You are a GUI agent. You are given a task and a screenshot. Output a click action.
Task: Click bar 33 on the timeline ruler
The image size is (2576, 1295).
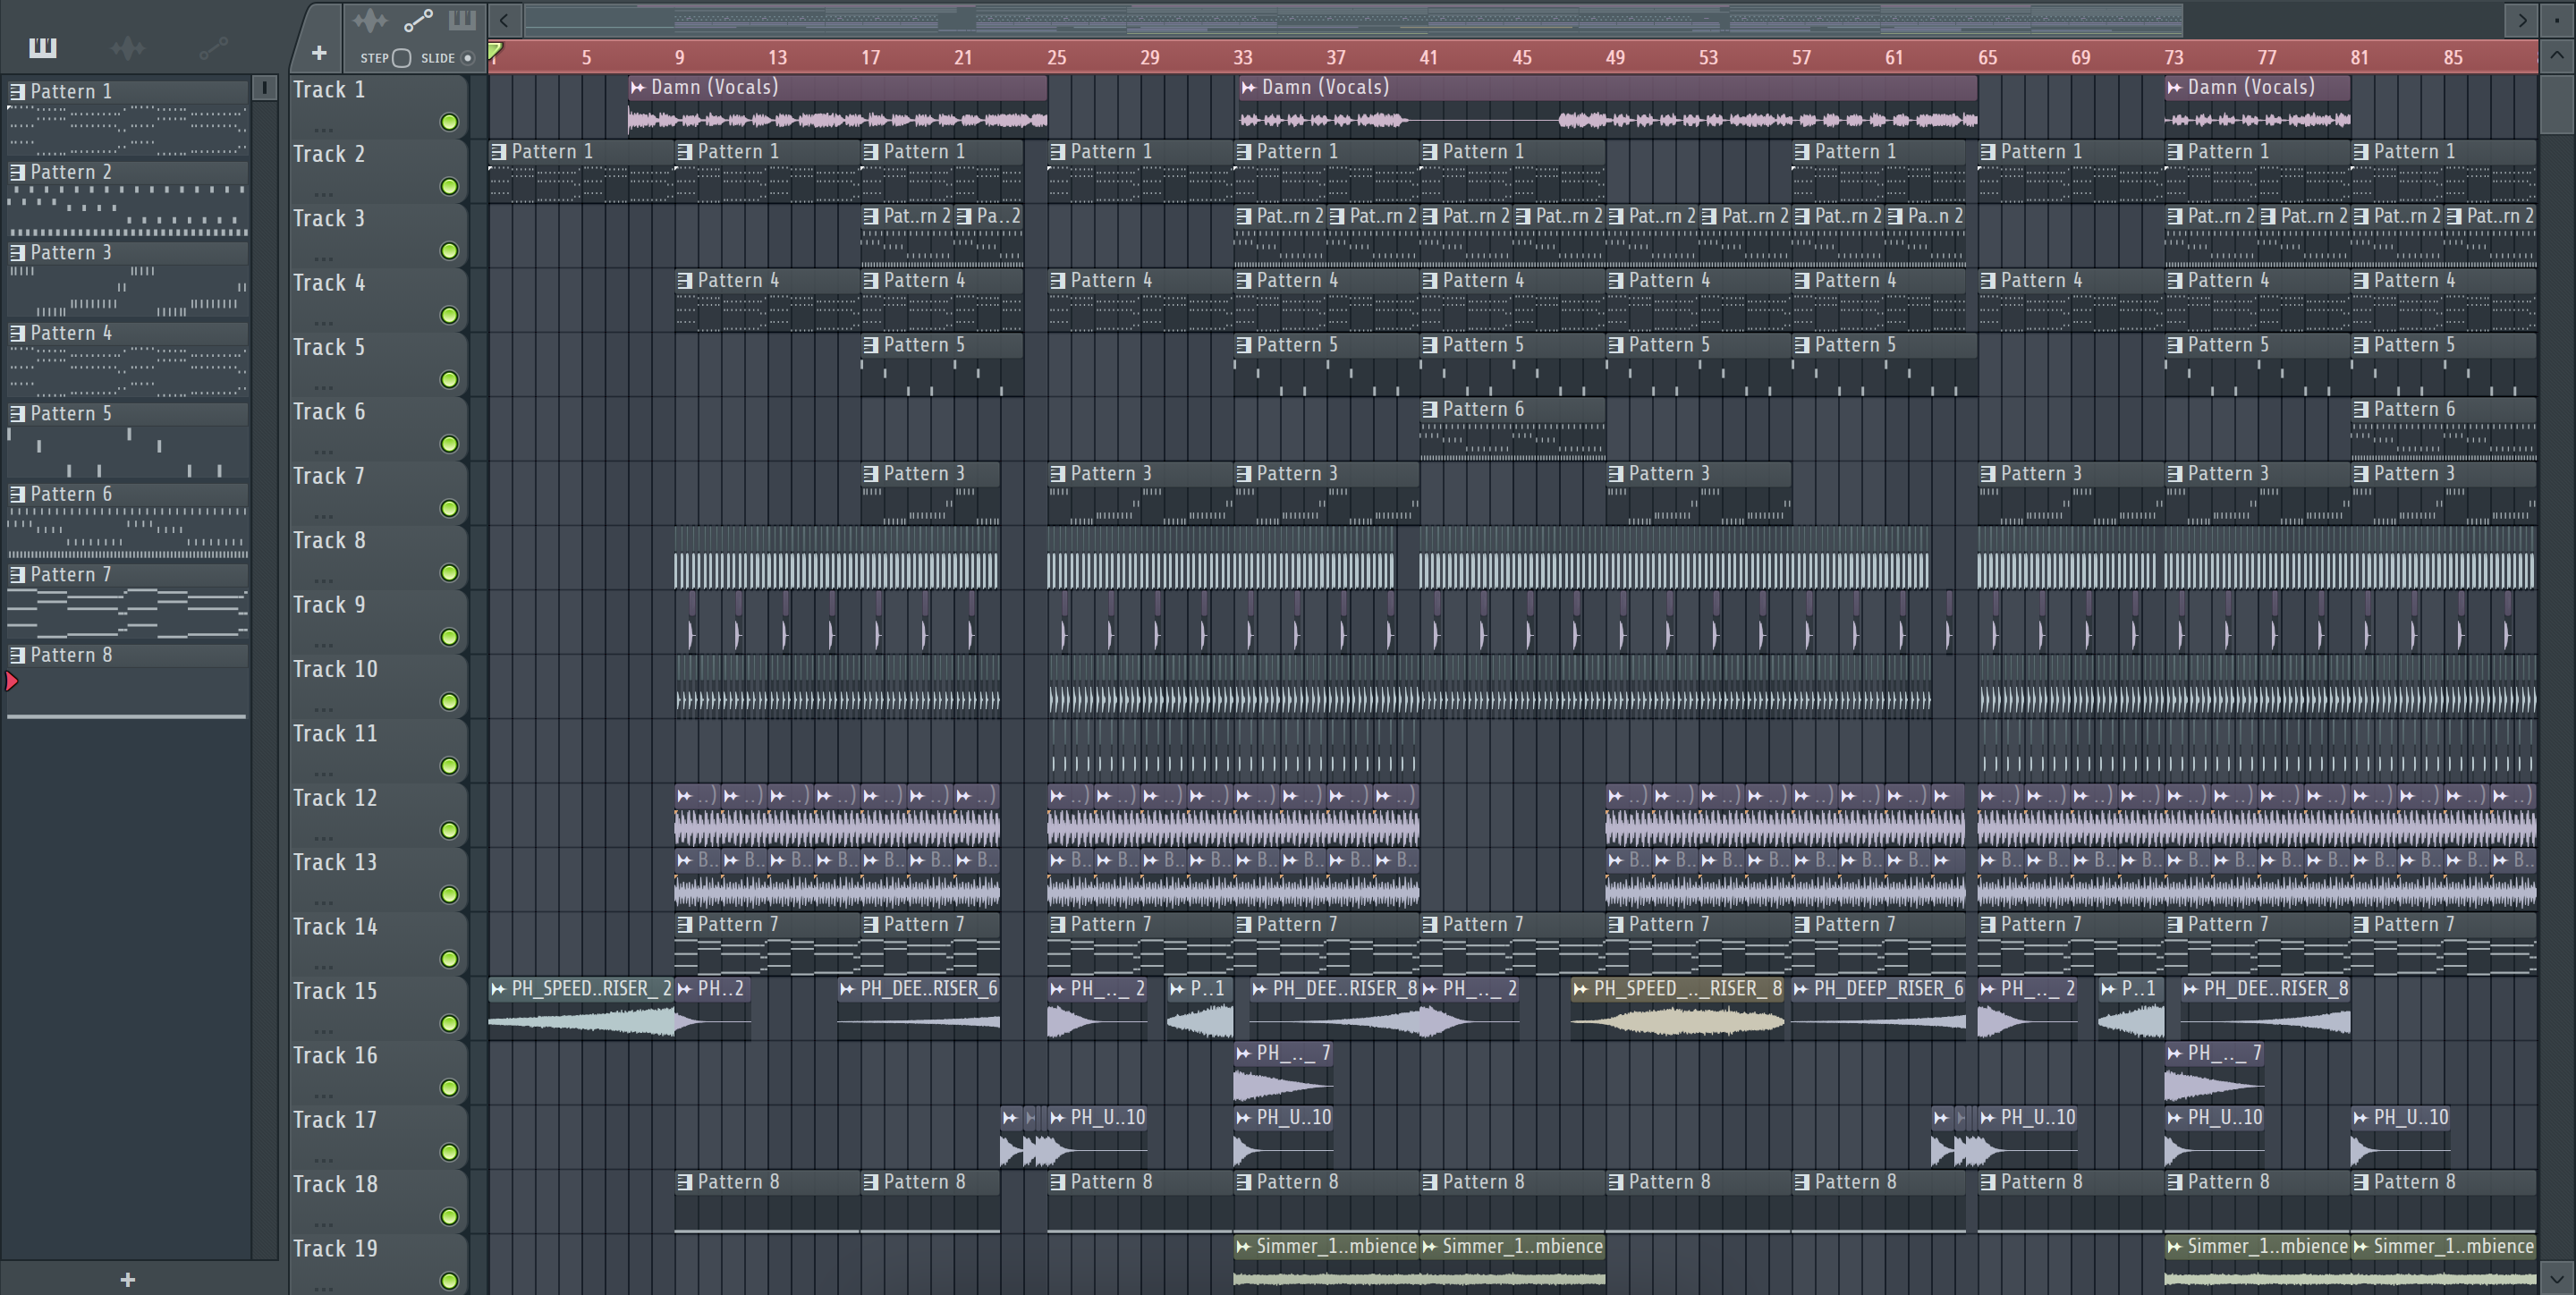[1242, 58]
